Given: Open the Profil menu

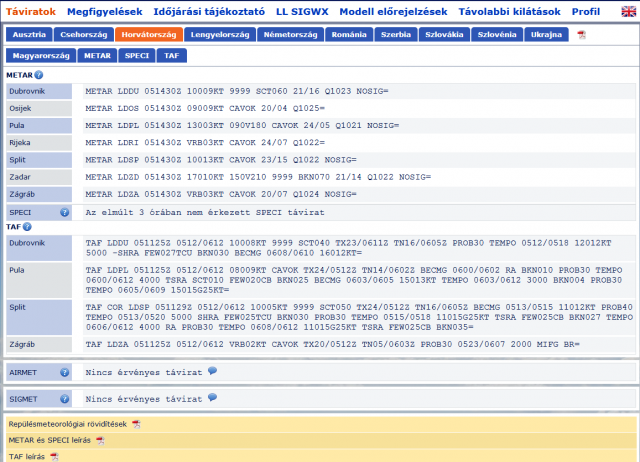Looking at the screenshot, I should pos(586,11).
